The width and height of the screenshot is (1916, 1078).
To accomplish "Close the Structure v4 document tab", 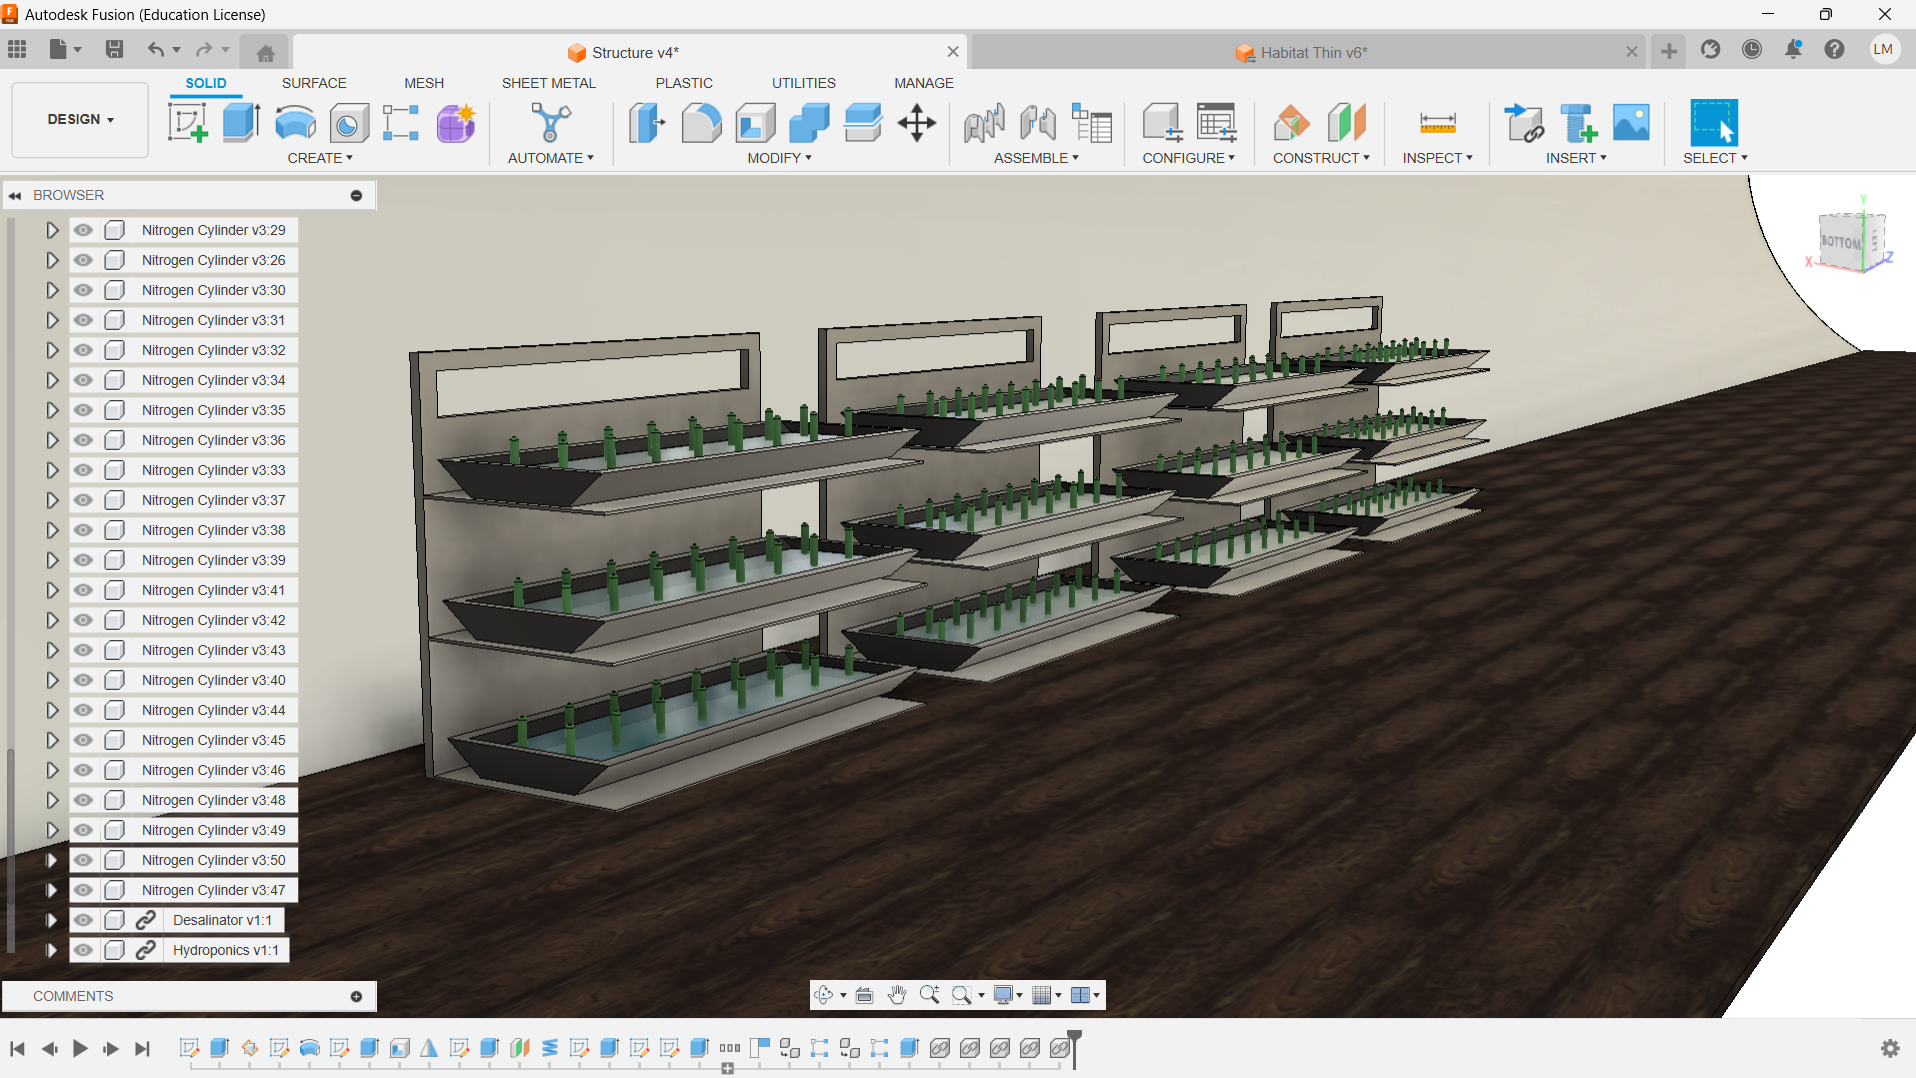I will (x=953, y=52).
